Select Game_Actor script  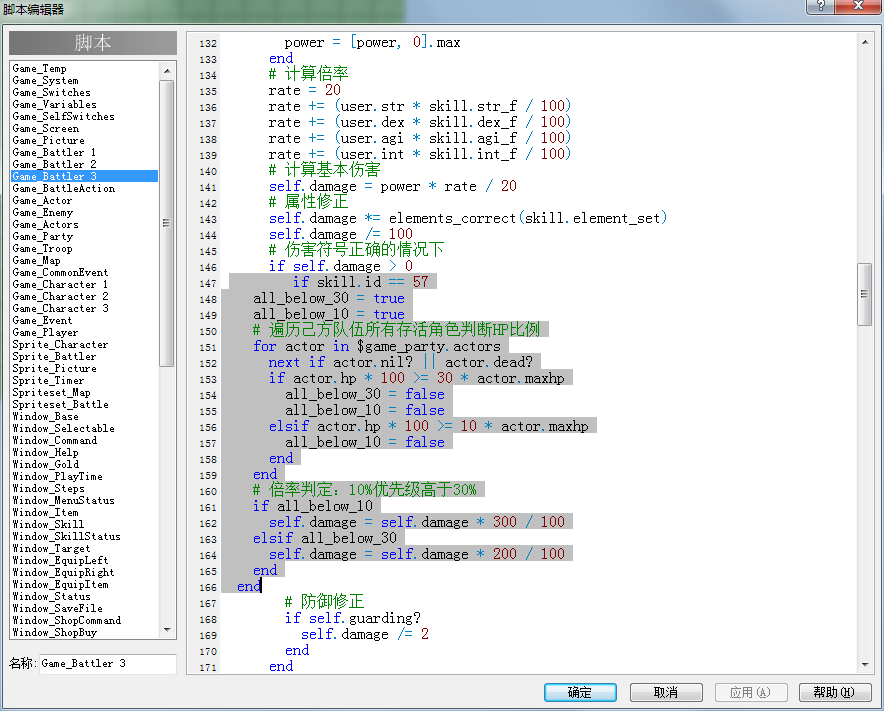[x=85, y=201]
